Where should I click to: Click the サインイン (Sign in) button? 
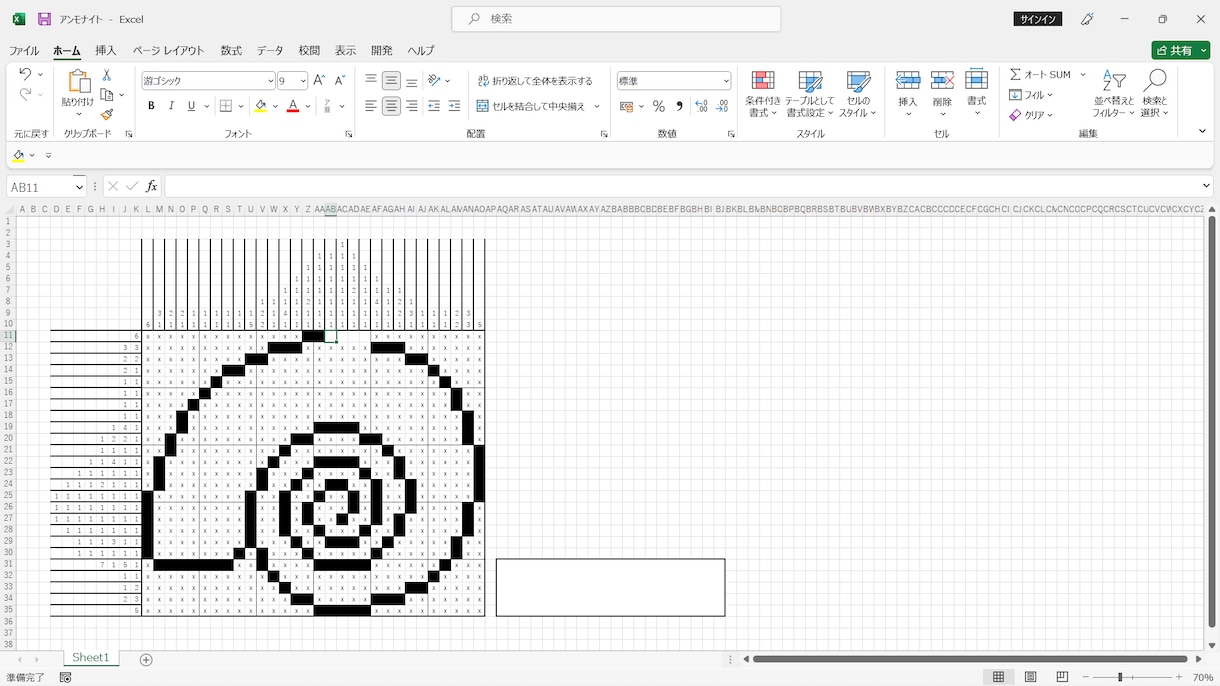(1038, 19)
